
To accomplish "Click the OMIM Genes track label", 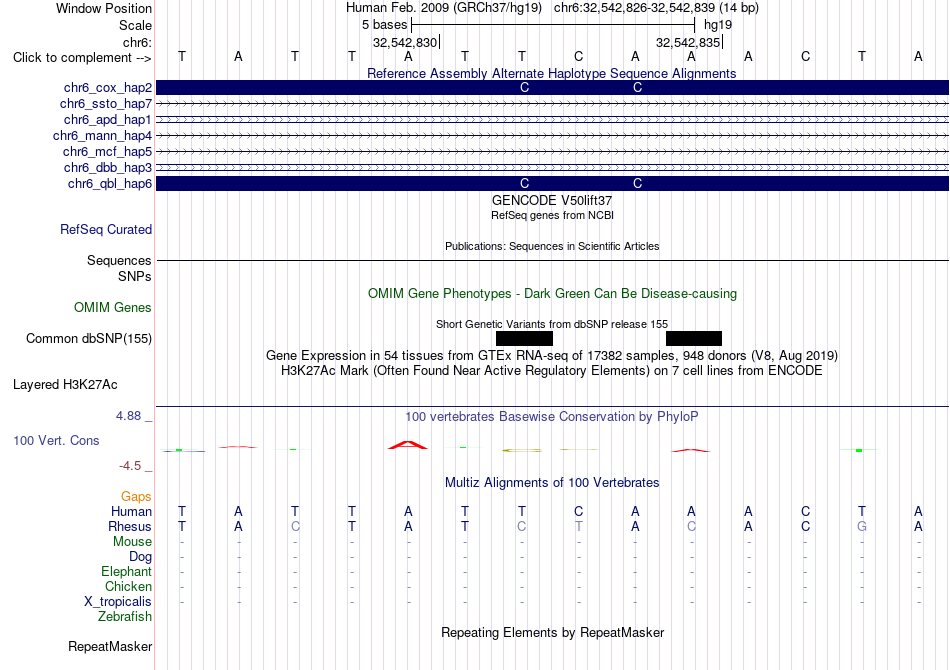I will pos(113,308).
